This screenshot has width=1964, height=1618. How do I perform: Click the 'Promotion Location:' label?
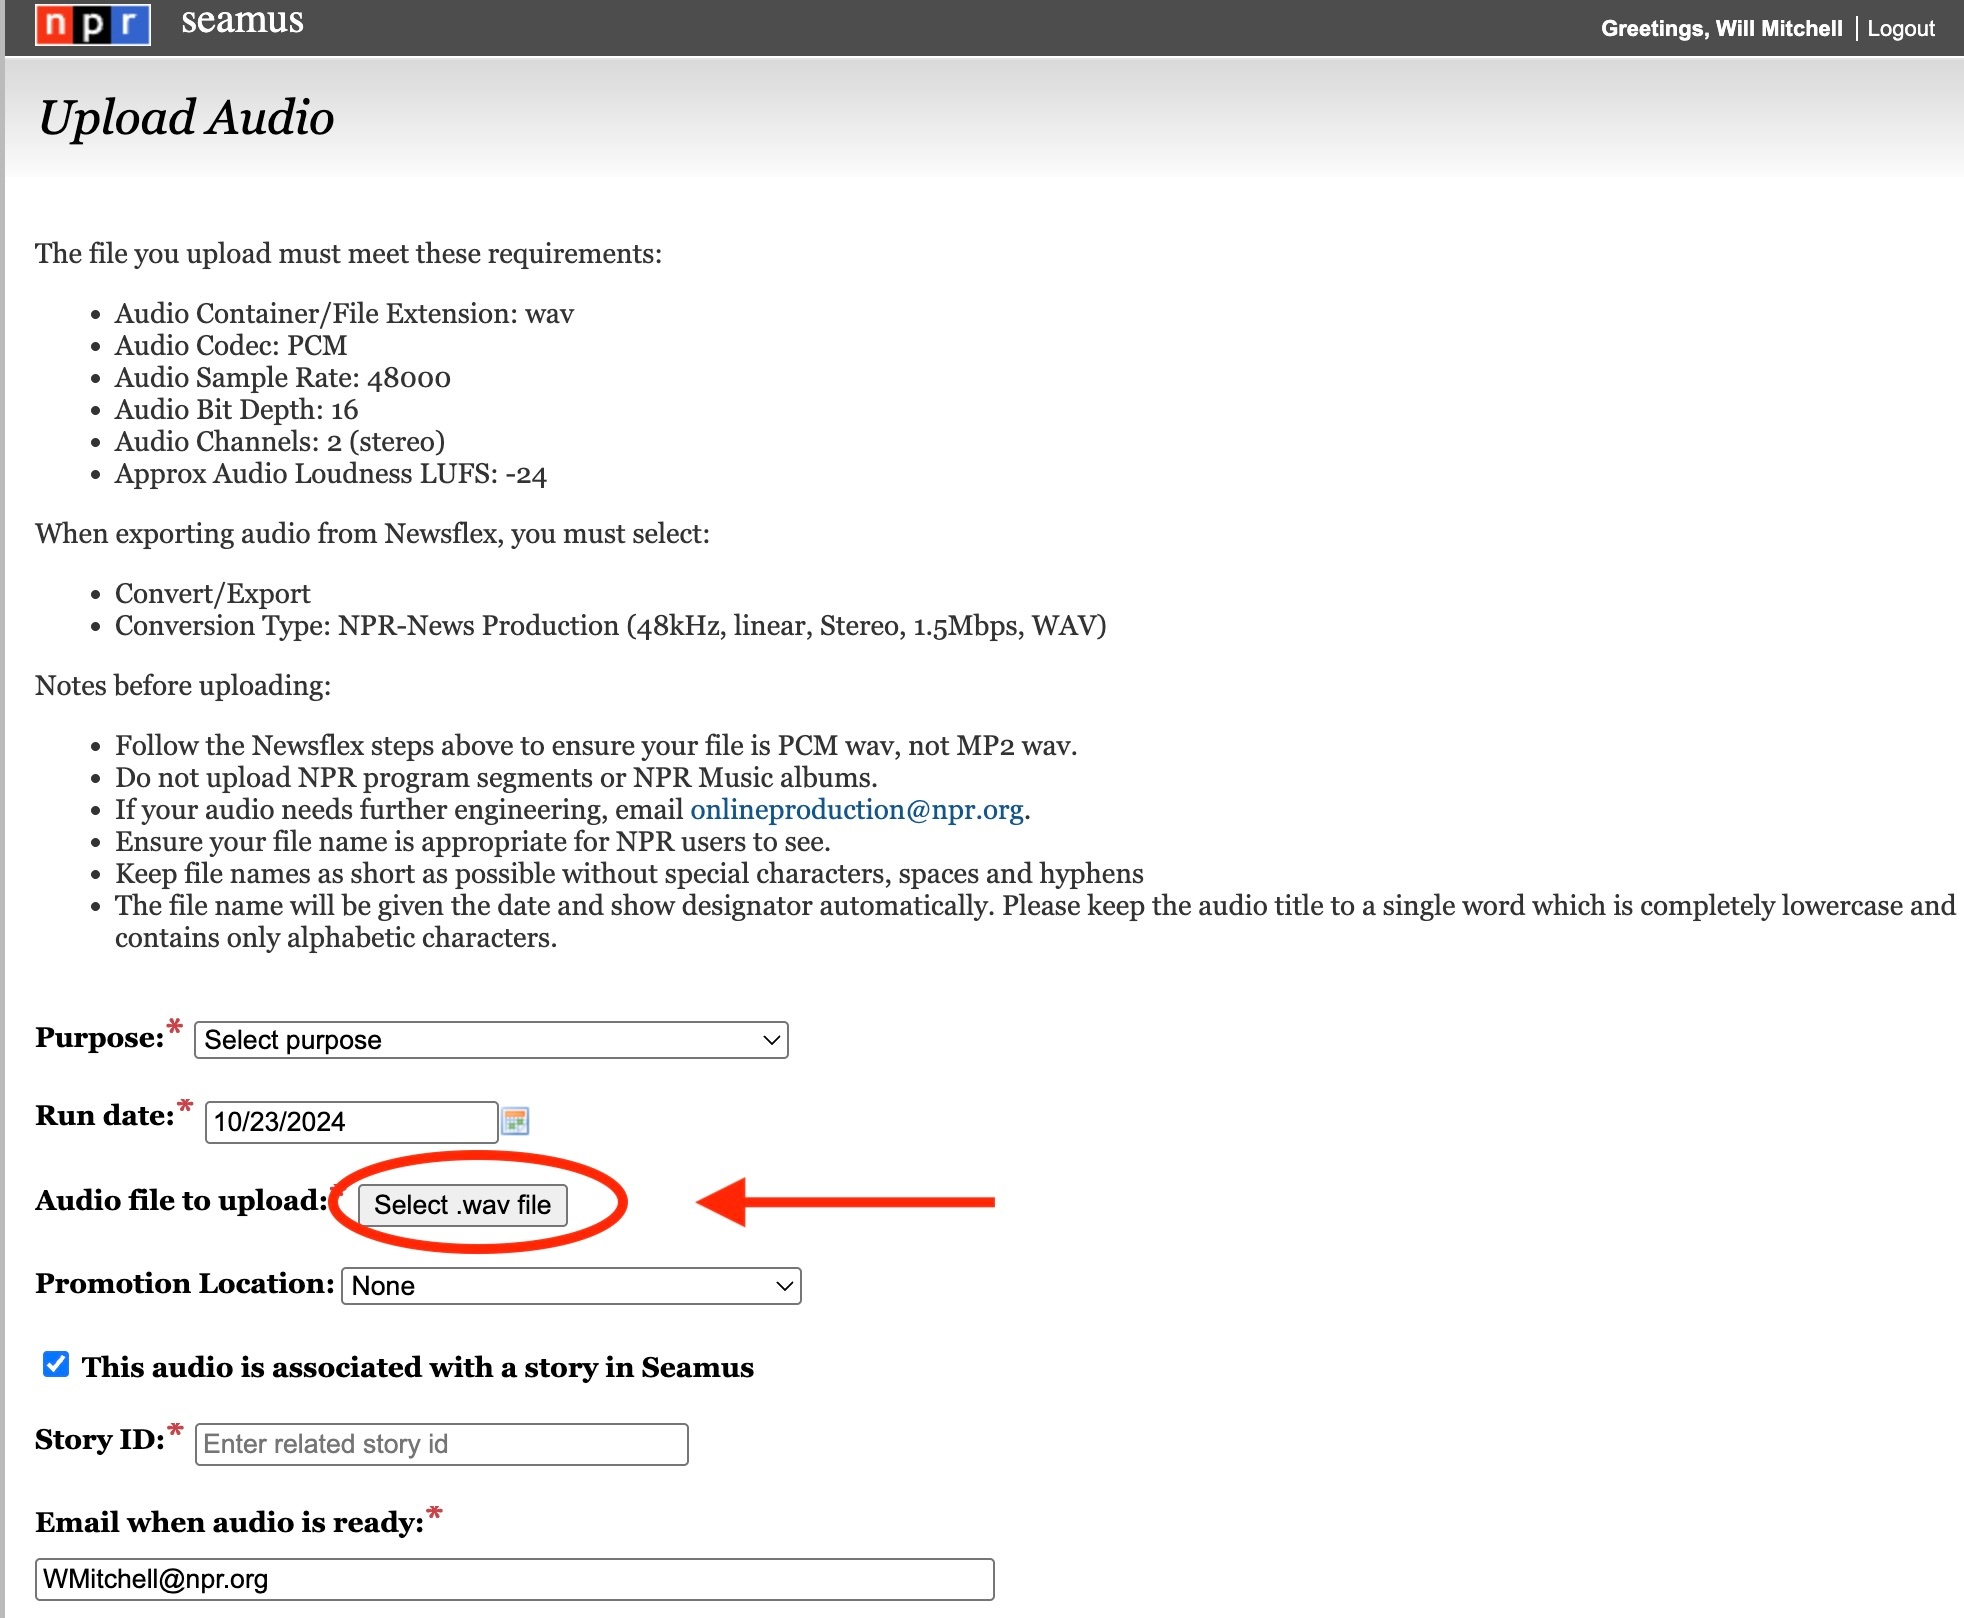tap(185, 1284)
